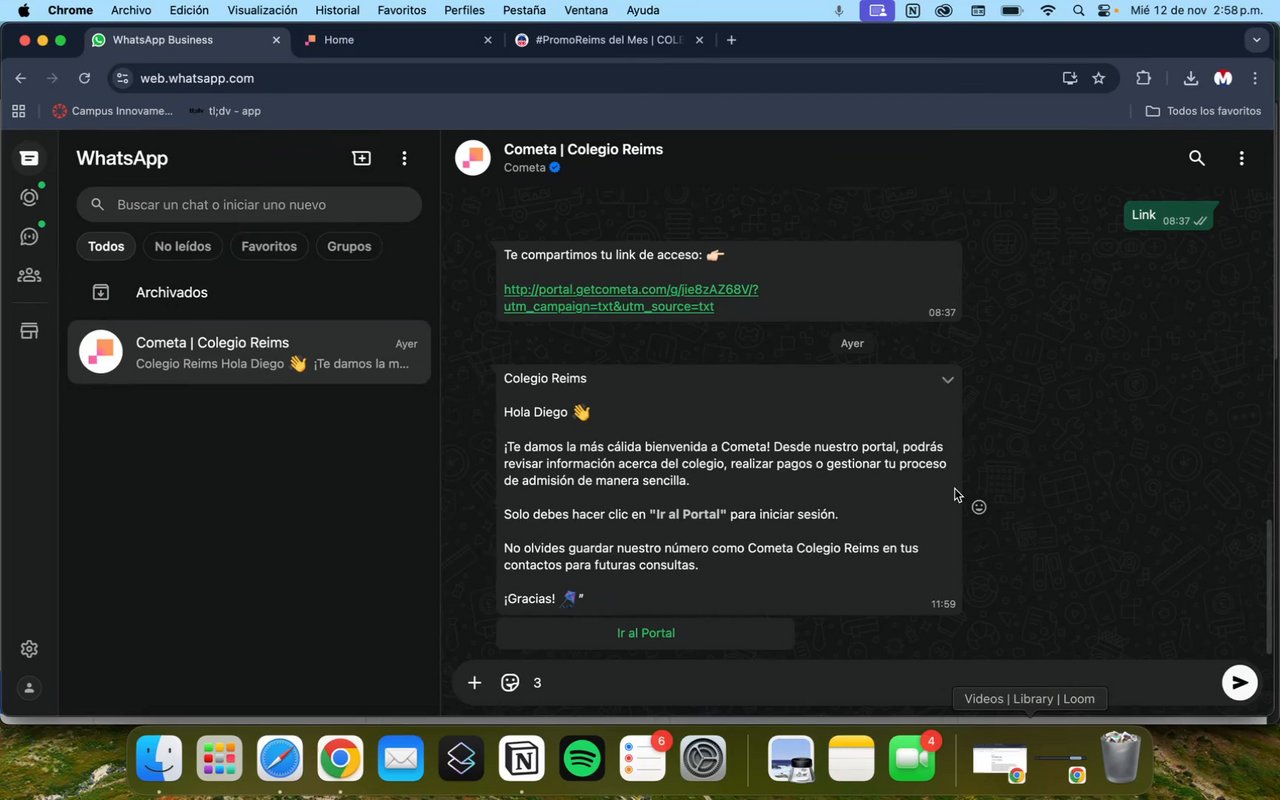Select the WhatsApp Business browser tab
The width and height of the screenshot is (1280, 800).
[x=185, y=40]
